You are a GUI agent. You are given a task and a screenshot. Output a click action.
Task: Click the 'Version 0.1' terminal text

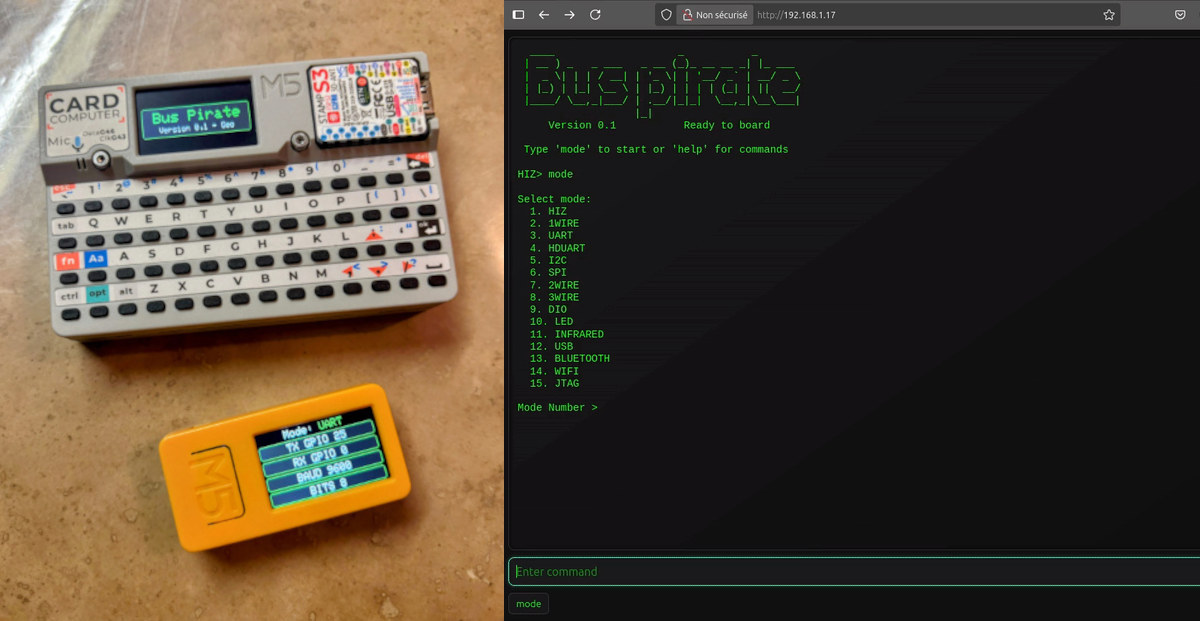(582, 126)
